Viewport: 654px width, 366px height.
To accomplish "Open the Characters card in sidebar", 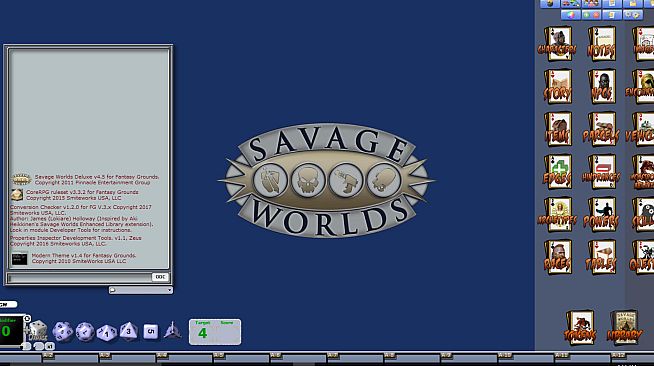I will [558, 43].
